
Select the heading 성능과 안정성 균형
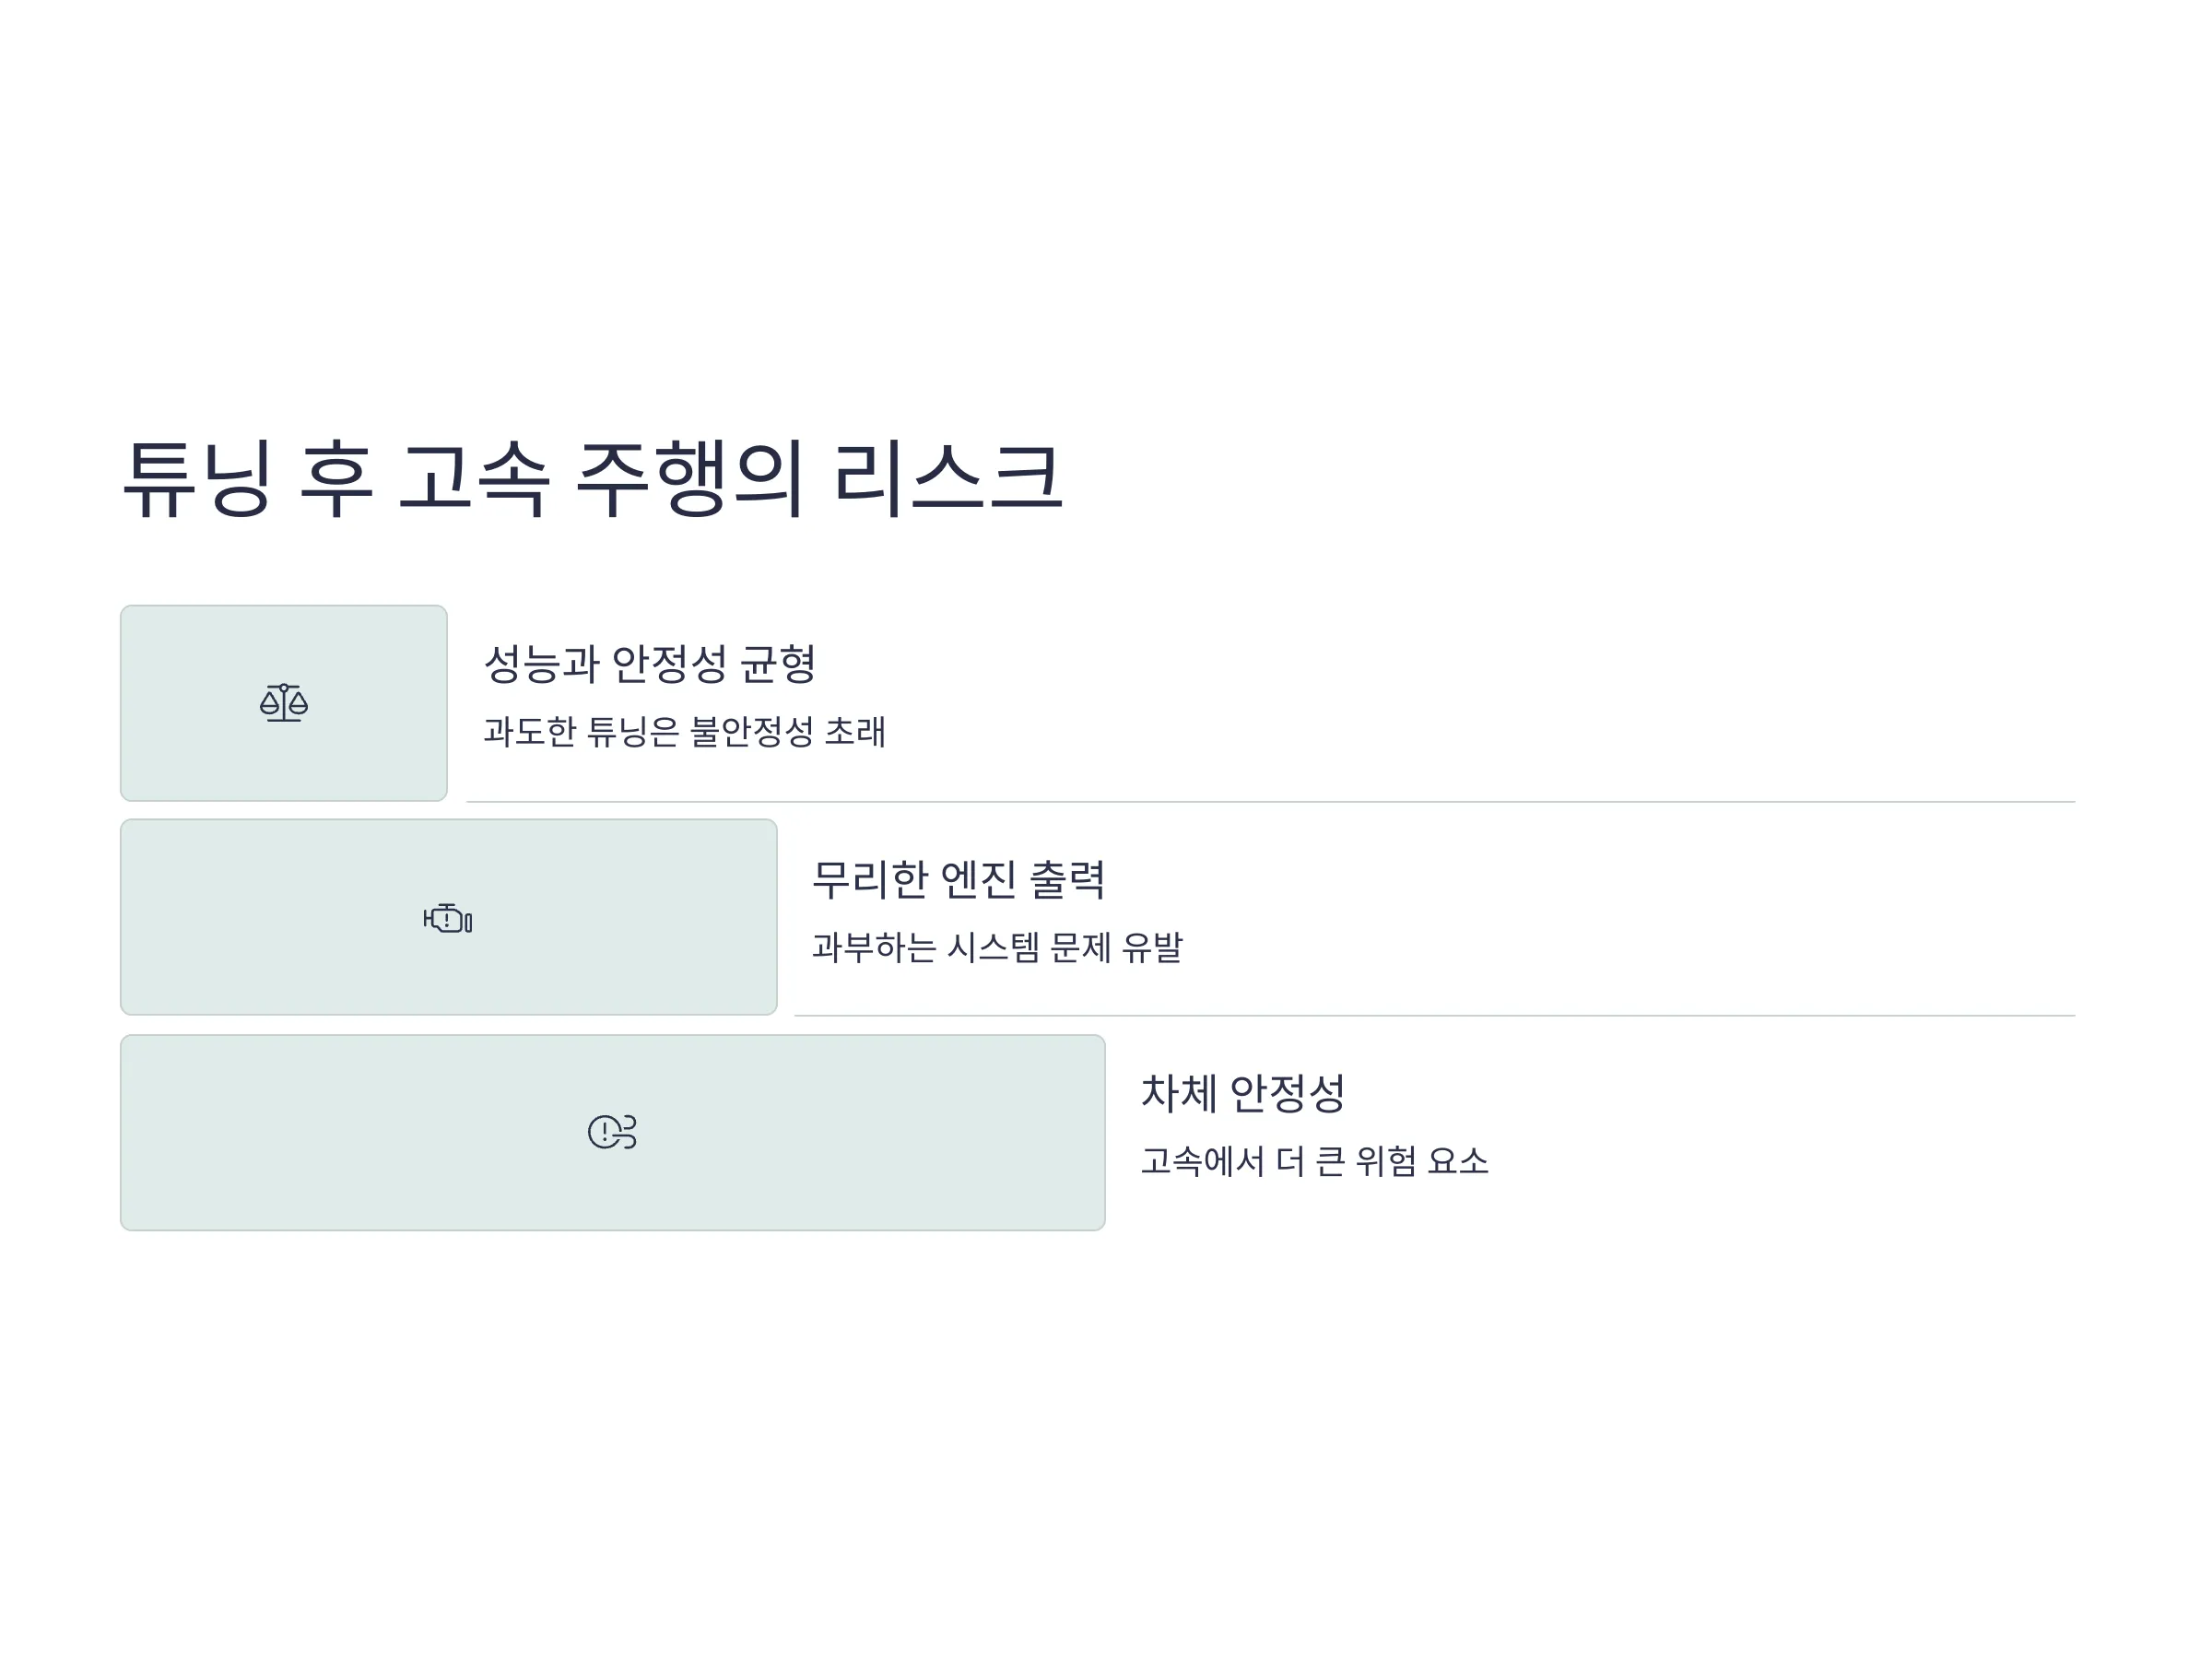point(650,664)
